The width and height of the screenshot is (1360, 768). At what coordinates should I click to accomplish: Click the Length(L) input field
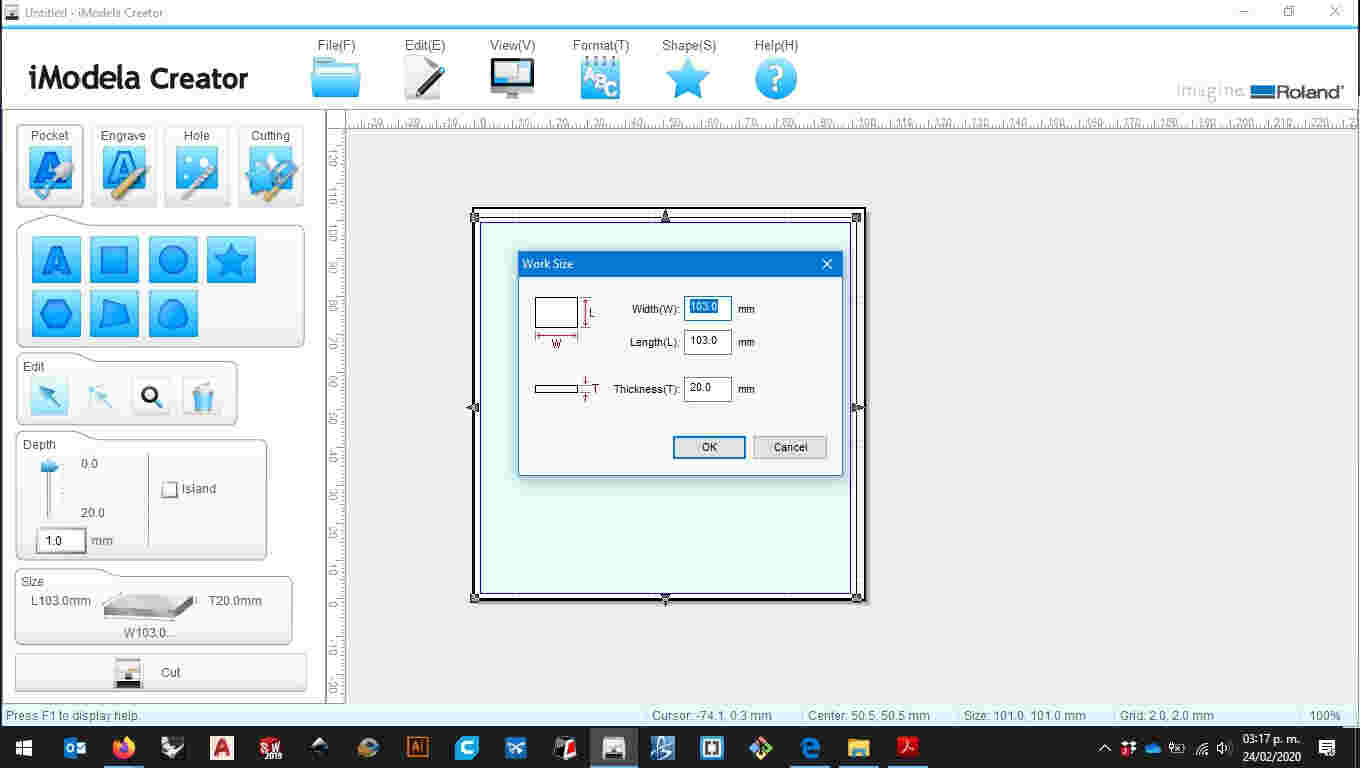coord(708,342)
